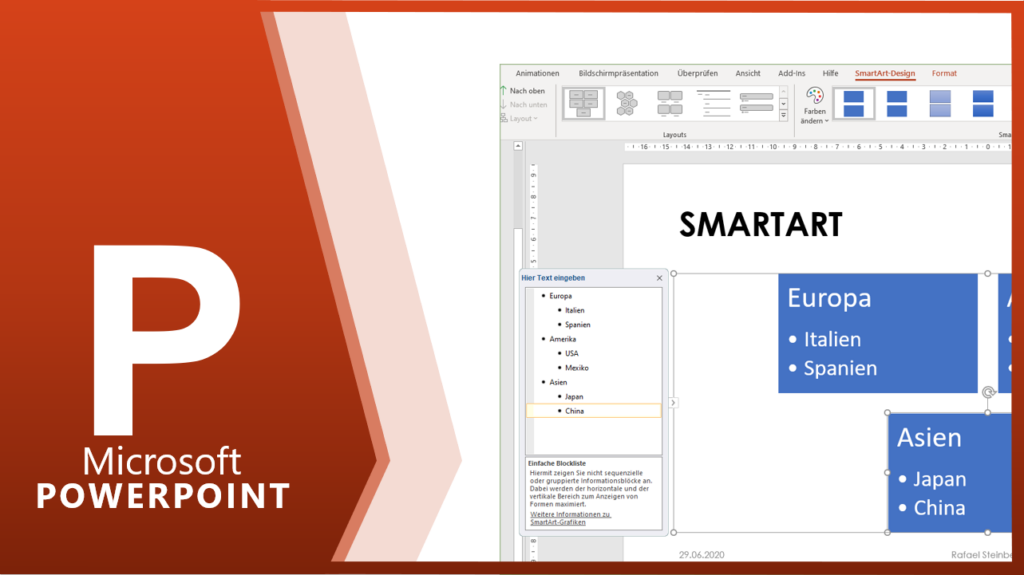The height and width of the screenshot is (575, 1024).
Task: Choose the lined list layout
Action: 713,103
